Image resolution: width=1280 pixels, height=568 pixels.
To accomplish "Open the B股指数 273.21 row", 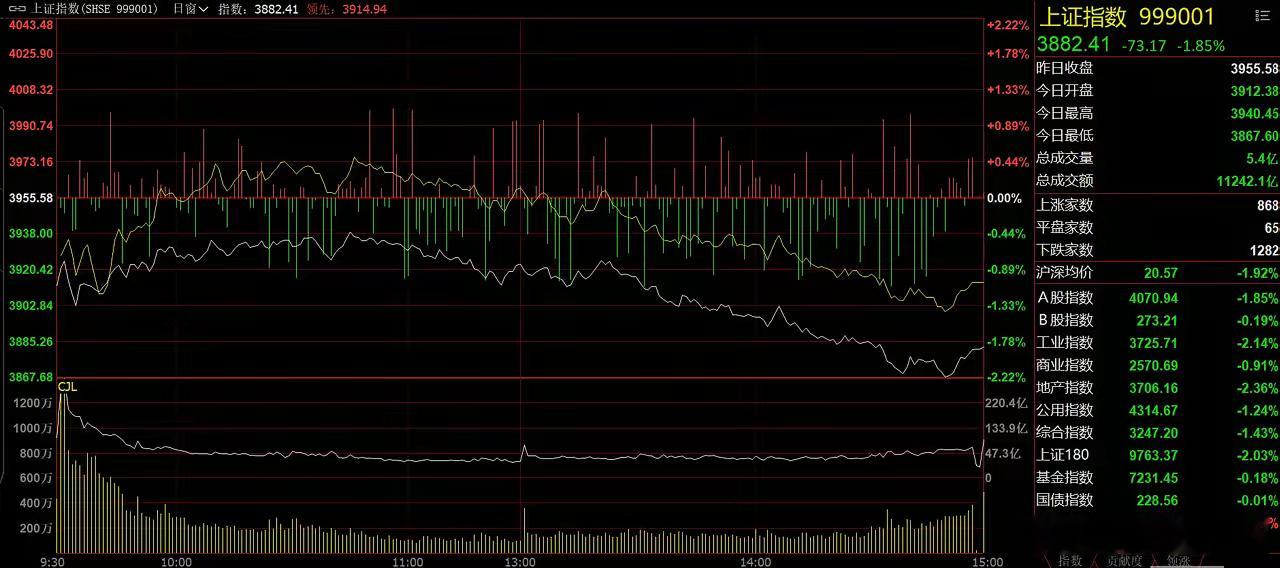I will coord(1157,320).
